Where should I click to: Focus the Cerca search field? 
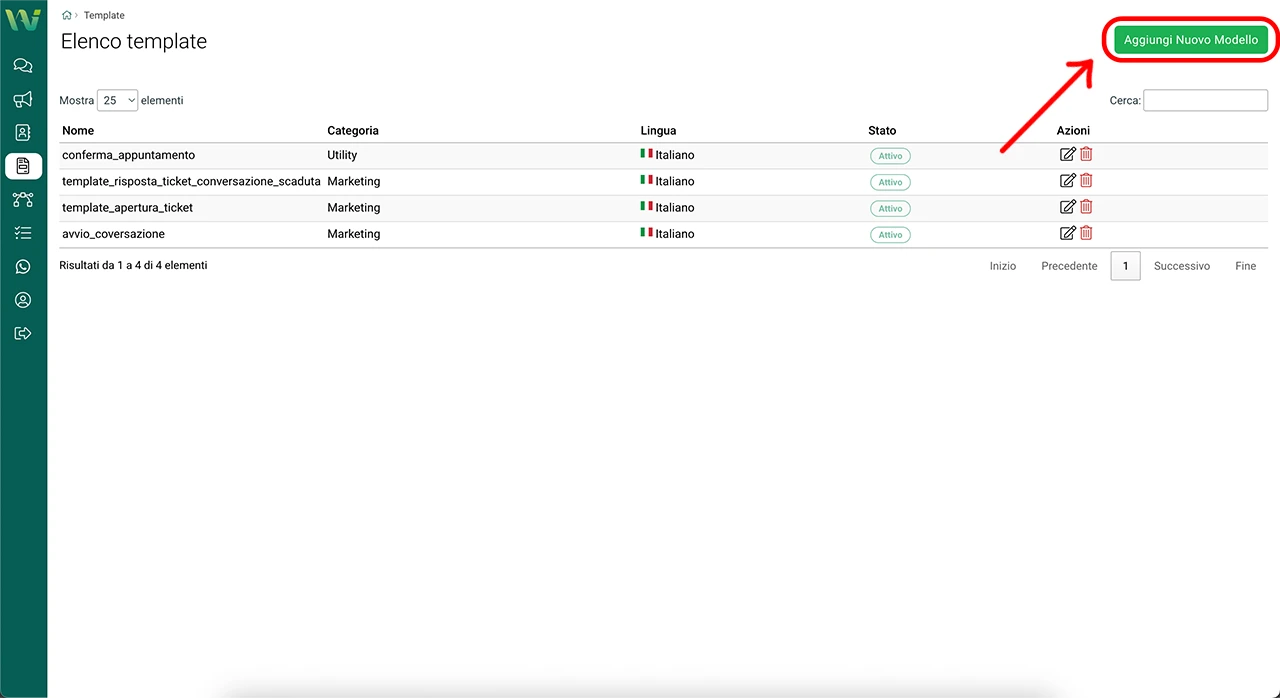click(x=1205, y=100)
